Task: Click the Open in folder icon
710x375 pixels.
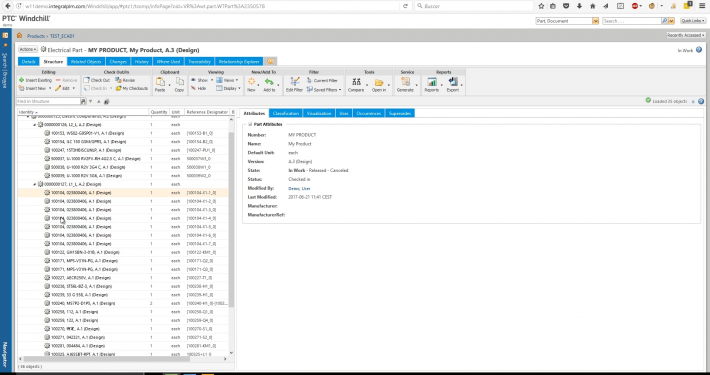Action: [x=379, y=82]
